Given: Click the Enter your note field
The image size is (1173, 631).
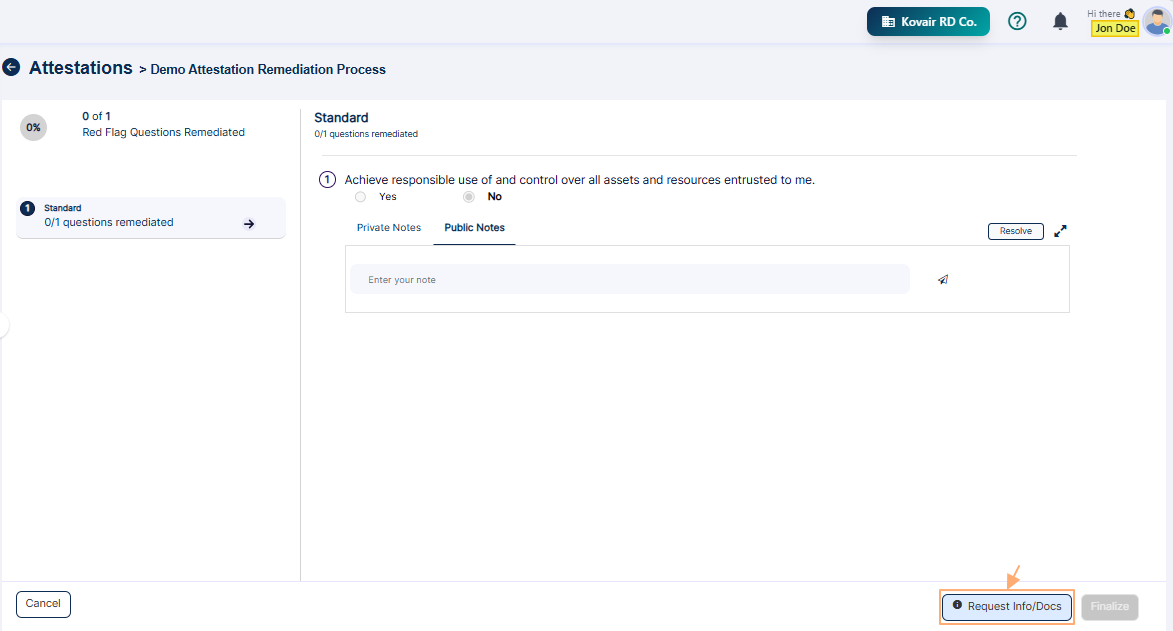Looking at the screenshot, I should click(630, 279).
